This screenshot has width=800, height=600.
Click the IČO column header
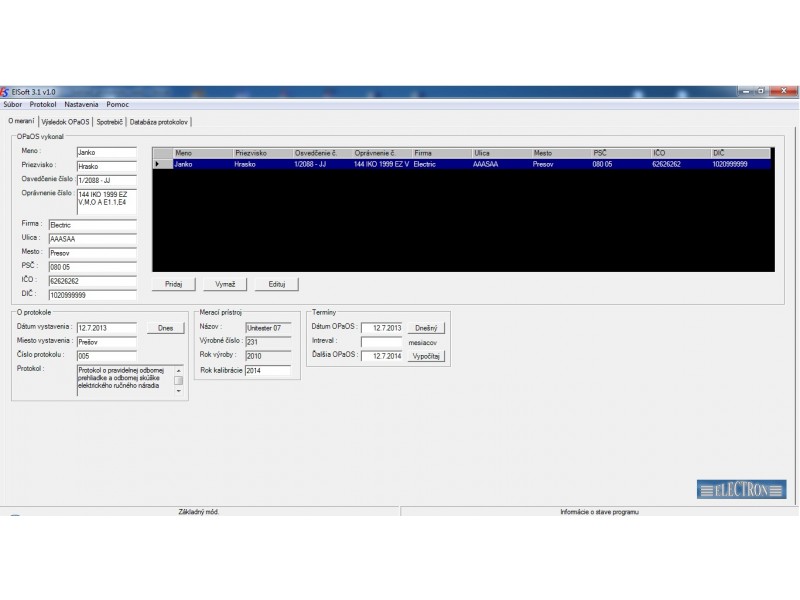681,153
